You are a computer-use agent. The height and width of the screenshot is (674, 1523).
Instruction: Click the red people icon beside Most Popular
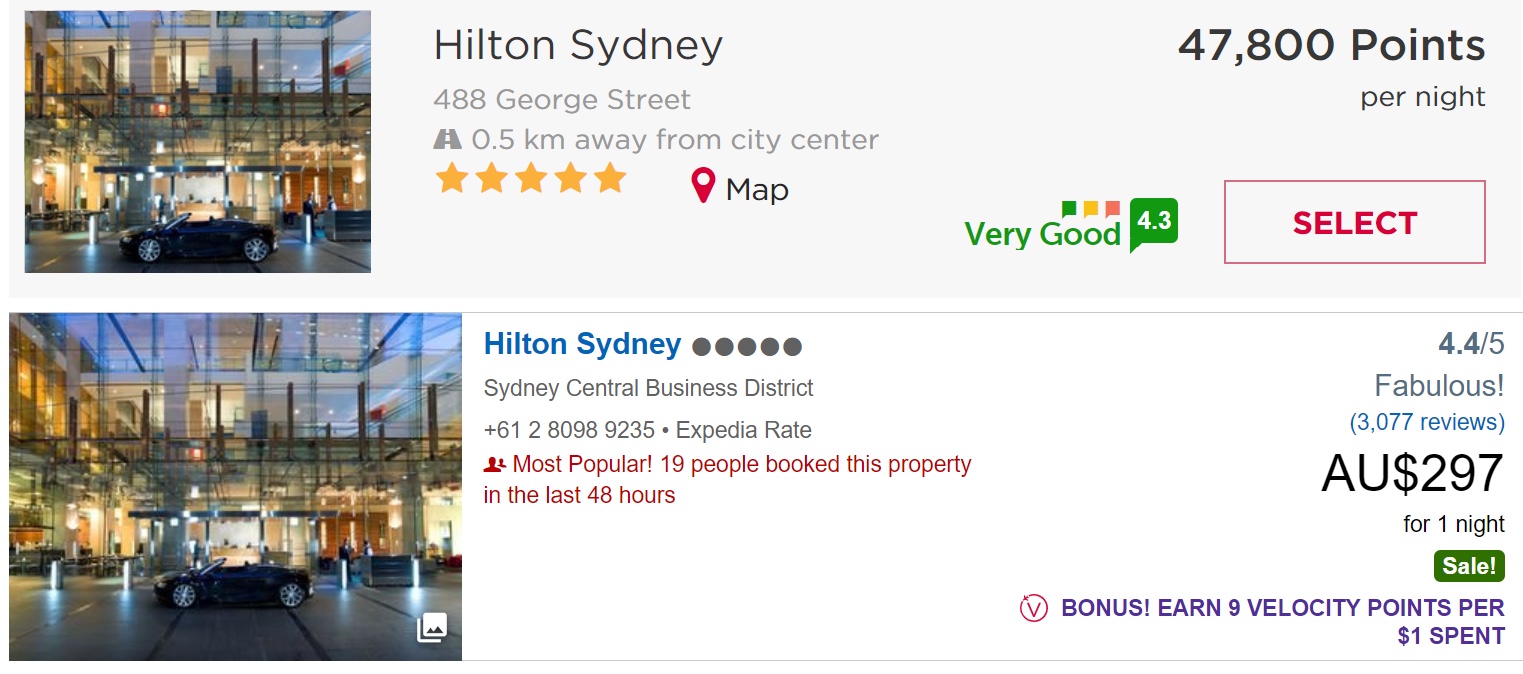(494, 464)
